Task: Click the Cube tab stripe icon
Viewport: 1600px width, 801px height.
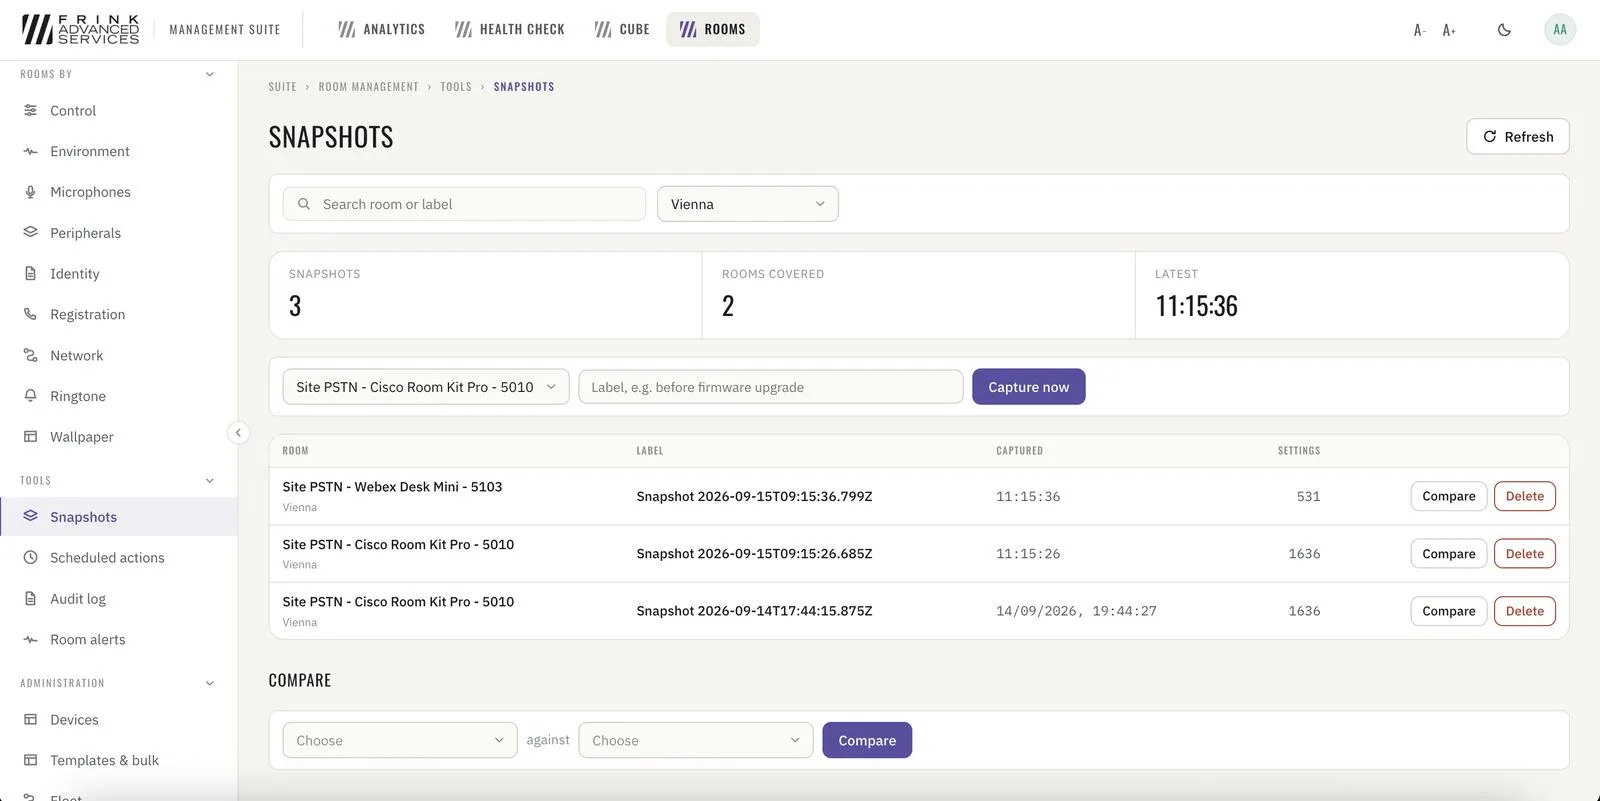Action: (x=603, y=30)
